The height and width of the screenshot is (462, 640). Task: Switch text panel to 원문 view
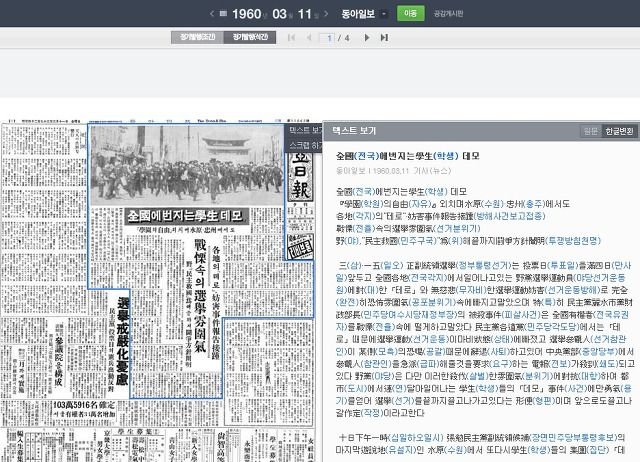(x=590, y=131)
